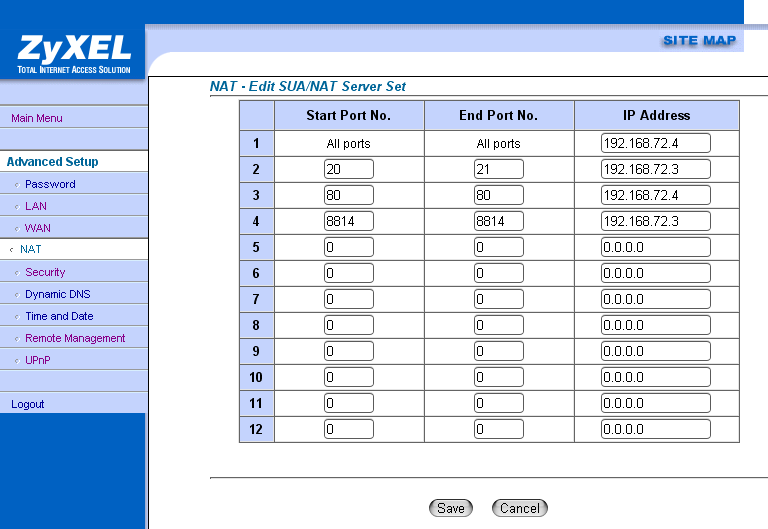Open the LAN setup page
Image resolution: width=768 pixels, height=529 pixels.
click(x=36, y=206)
